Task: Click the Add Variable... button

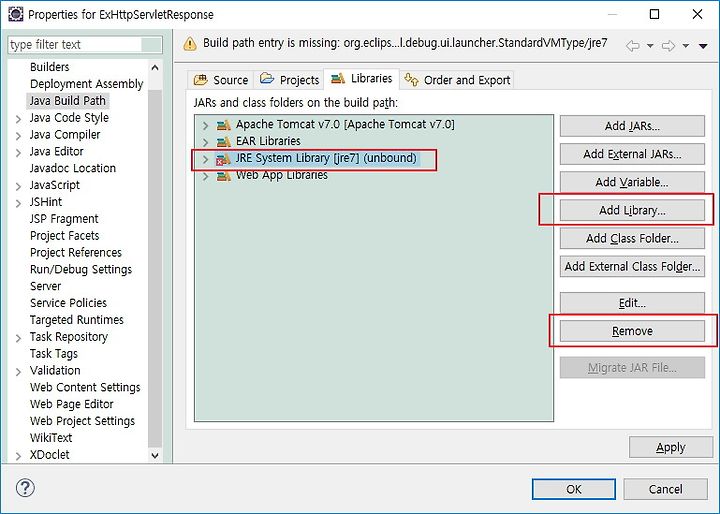Action: pyautogui.click(x=632, y=182)
